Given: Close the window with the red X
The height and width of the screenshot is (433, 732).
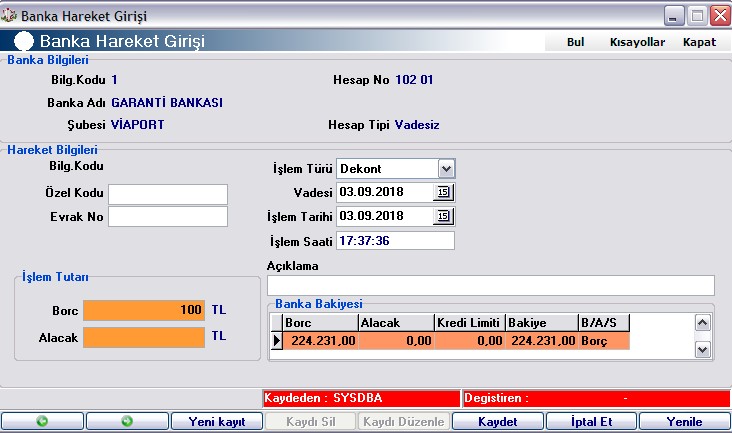Looking at the screenshot, I should (720, 16).
